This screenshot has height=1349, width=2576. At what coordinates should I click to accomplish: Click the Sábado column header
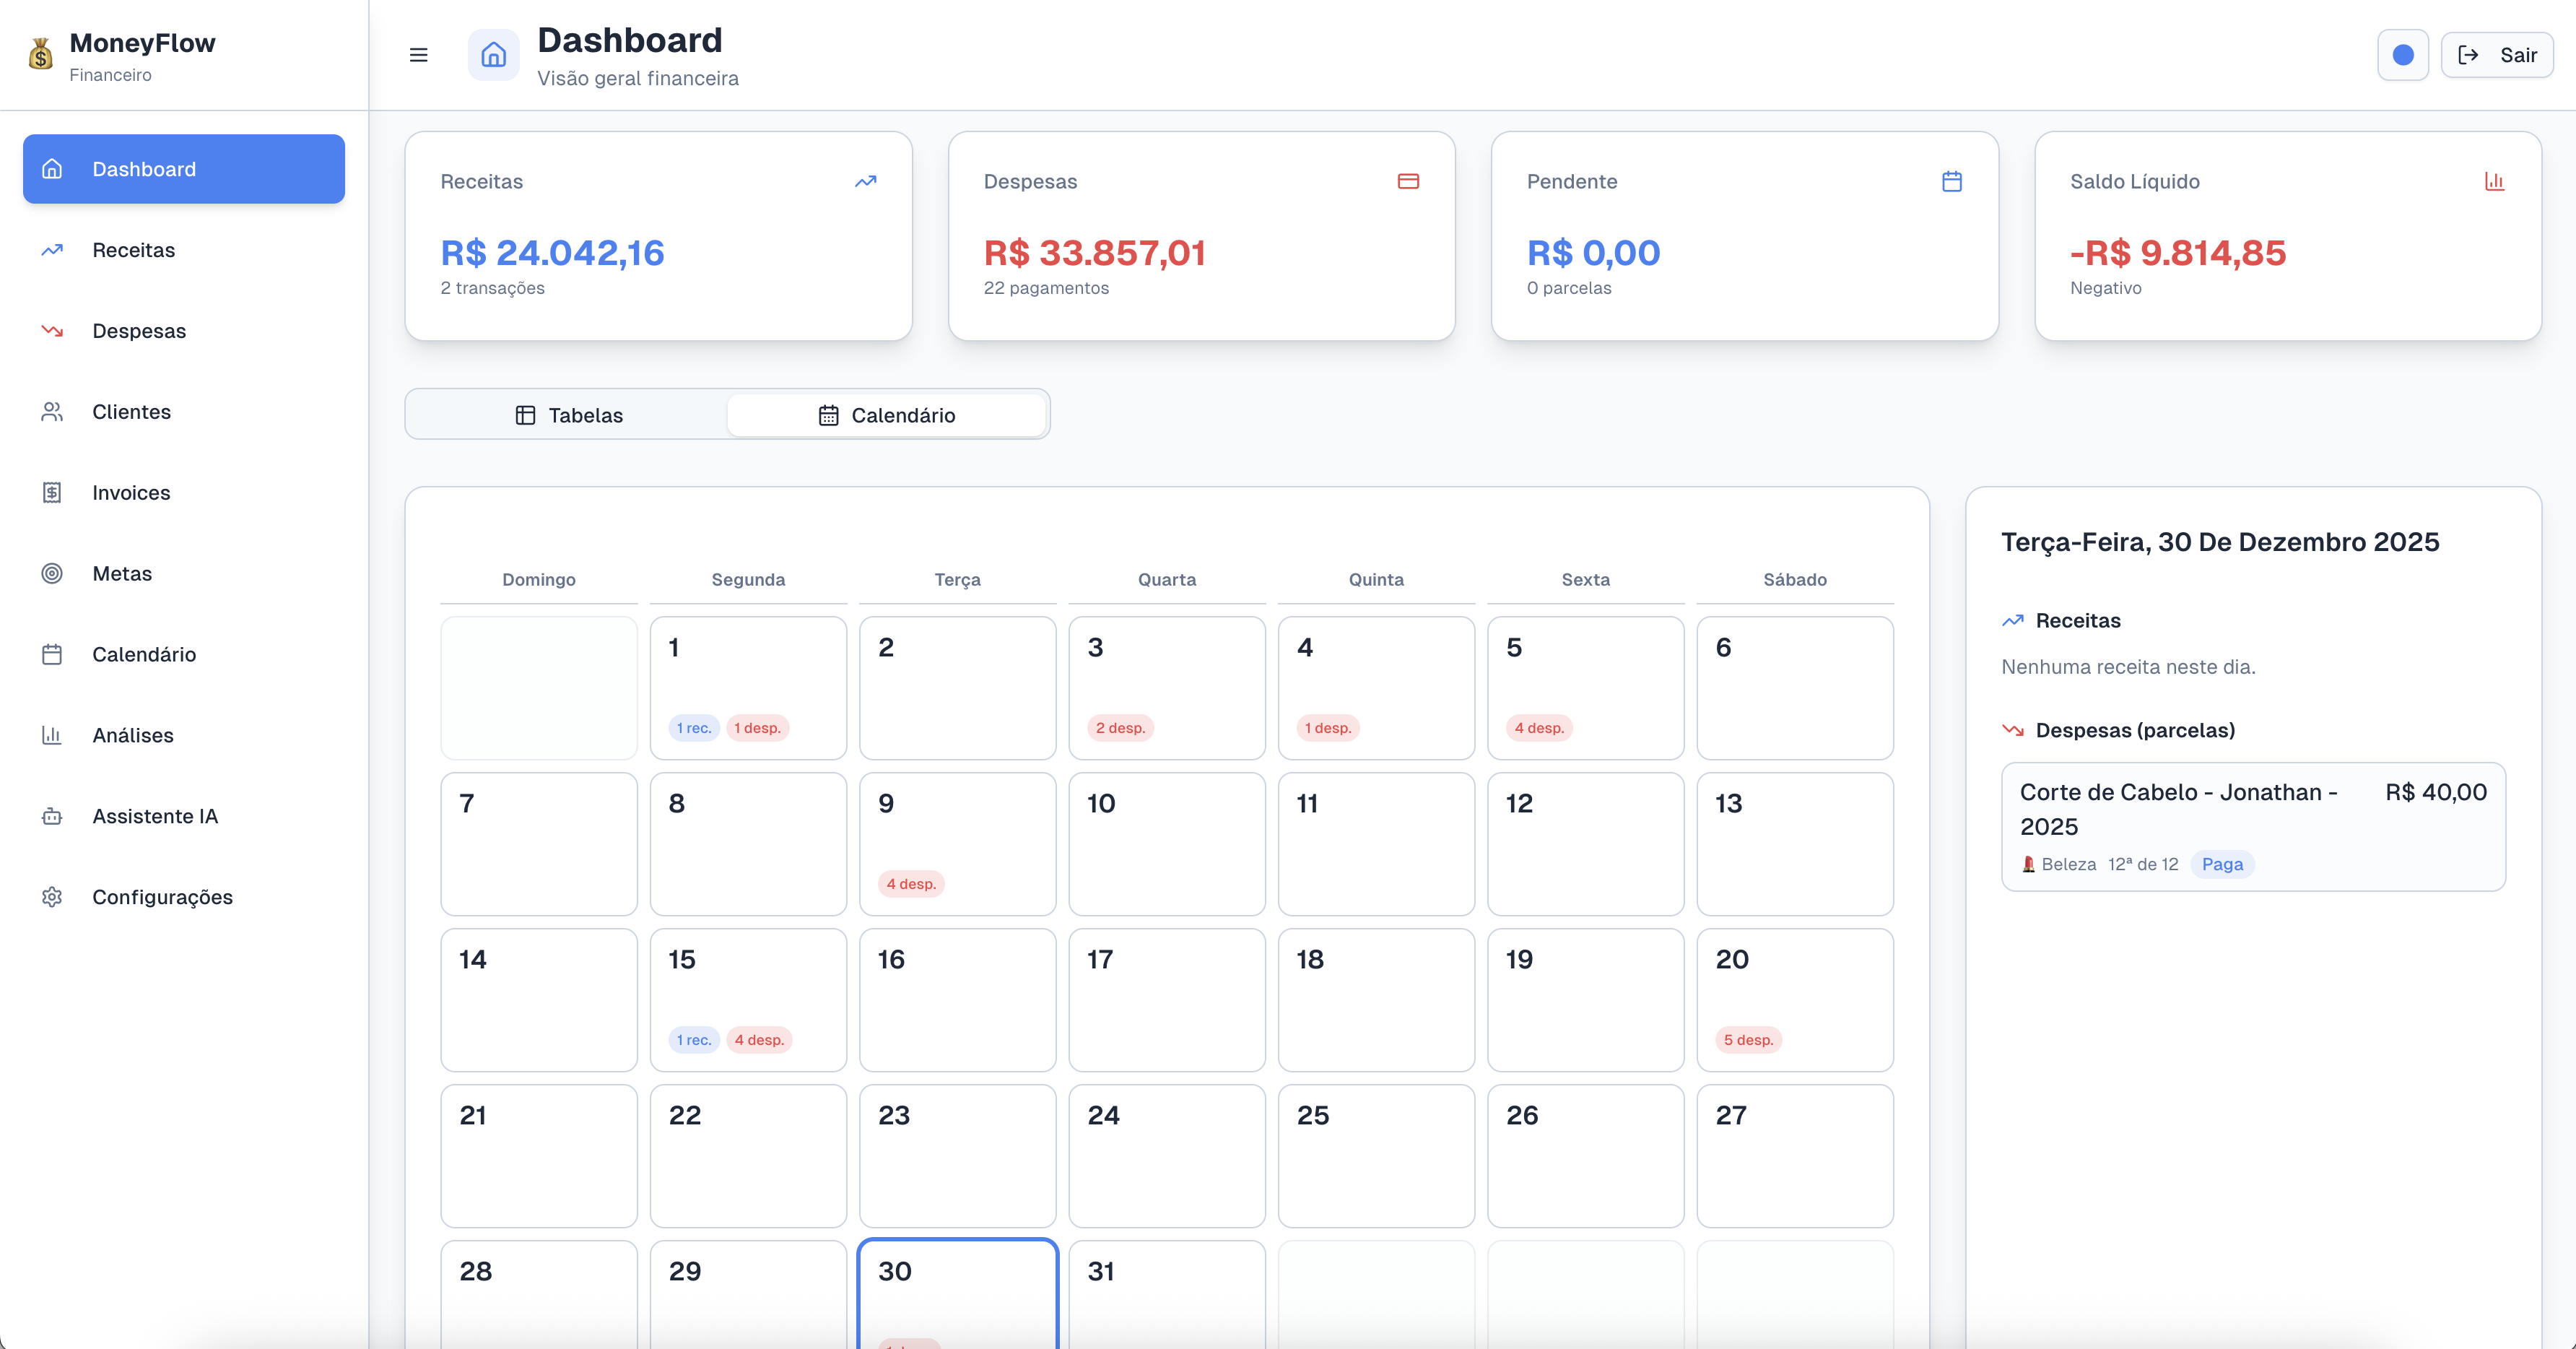(1795, 579)
